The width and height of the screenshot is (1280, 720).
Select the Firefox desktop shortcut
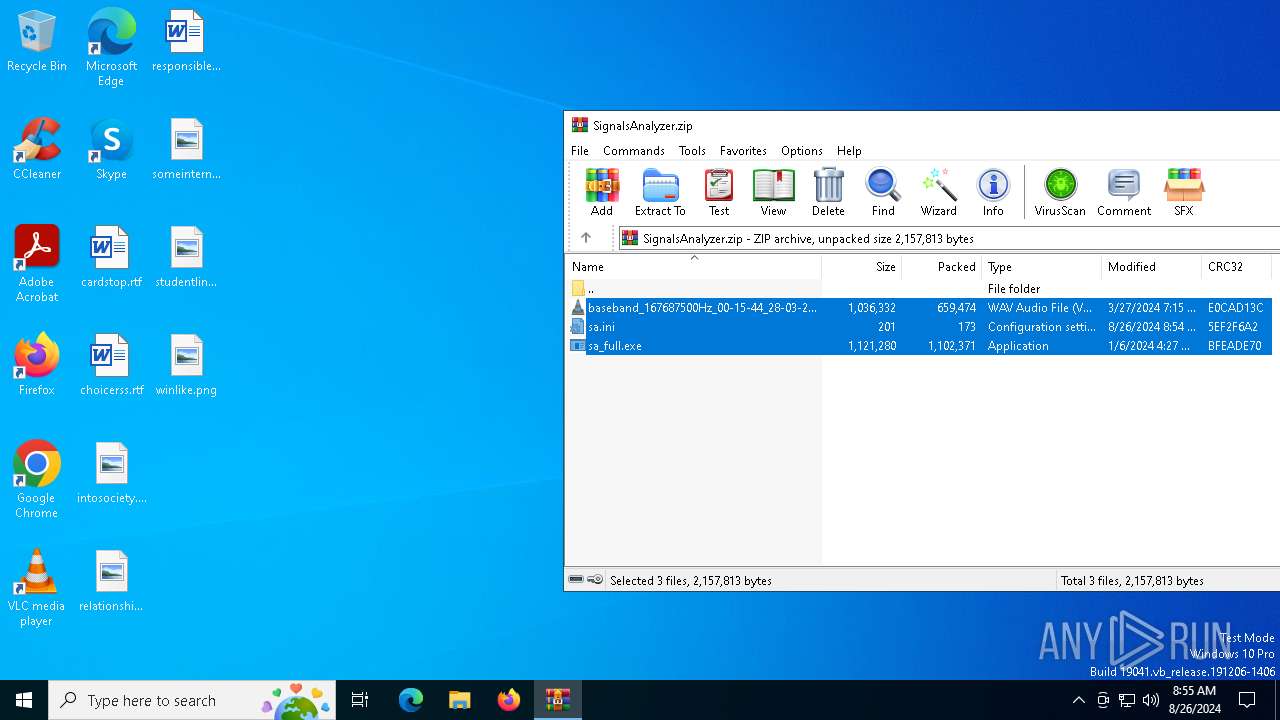tap(37, 365)
